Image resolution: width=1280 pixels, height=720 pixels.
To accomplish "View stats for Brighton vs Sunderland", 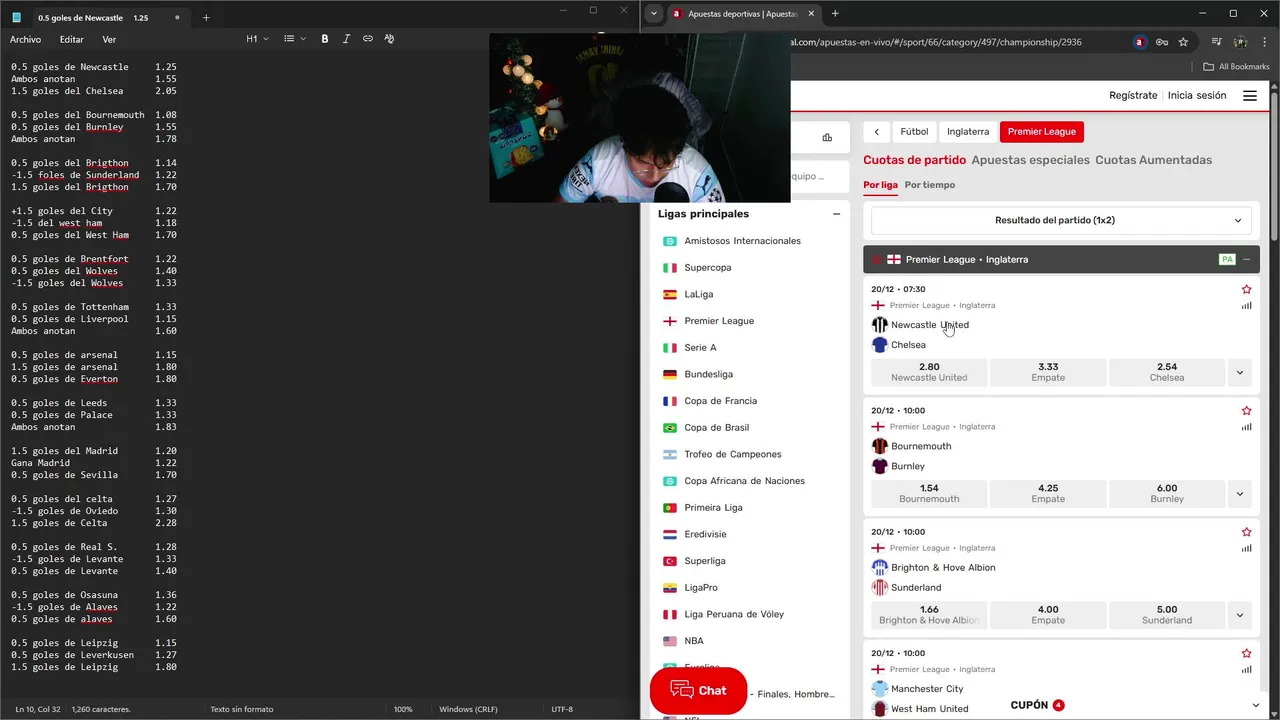I will 1246,548.
